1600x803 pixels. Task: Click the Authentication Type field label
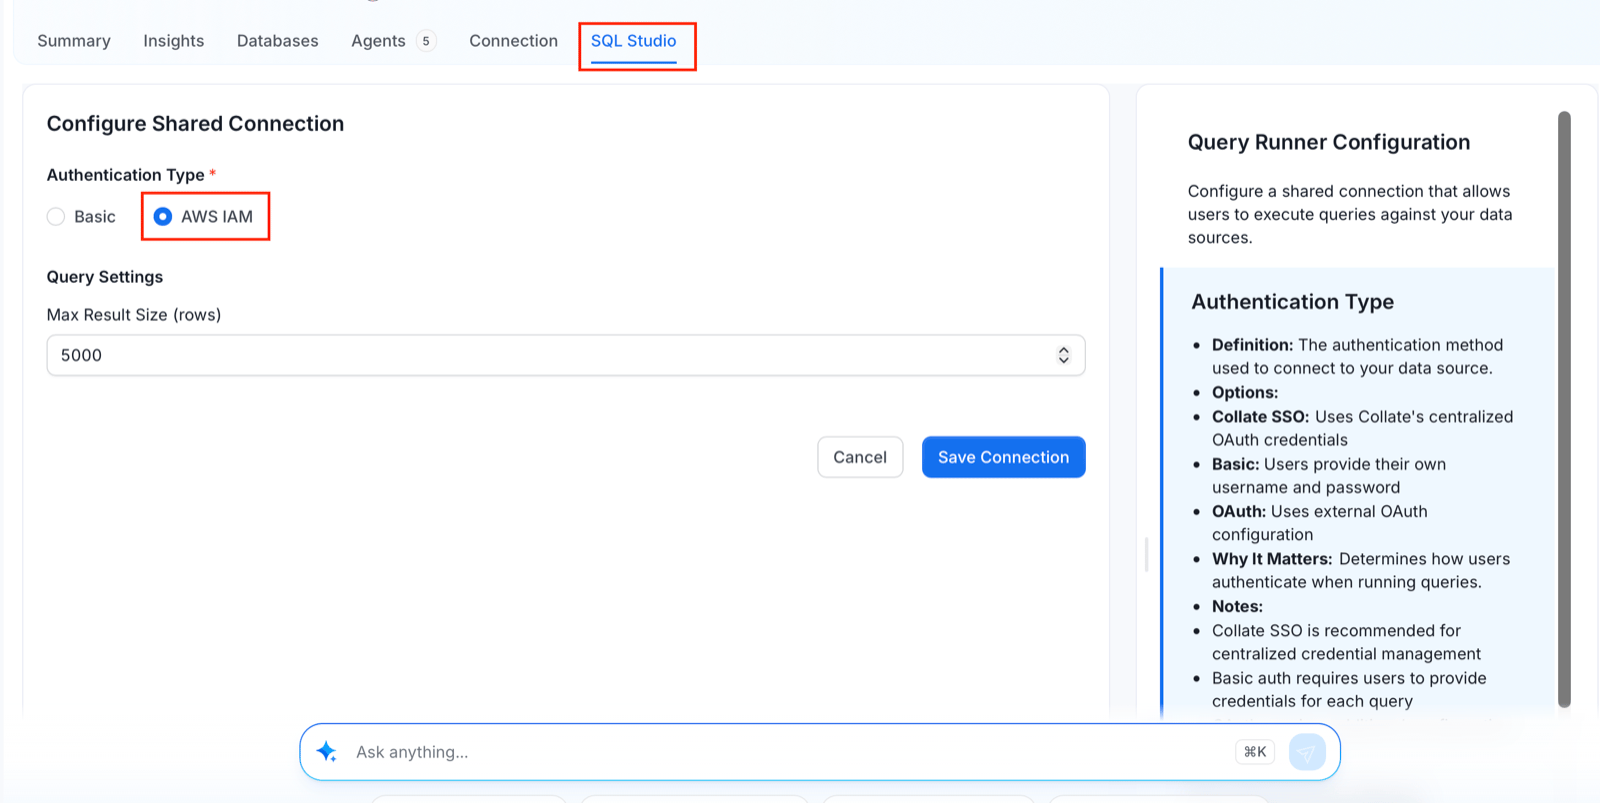click(126, 175)
